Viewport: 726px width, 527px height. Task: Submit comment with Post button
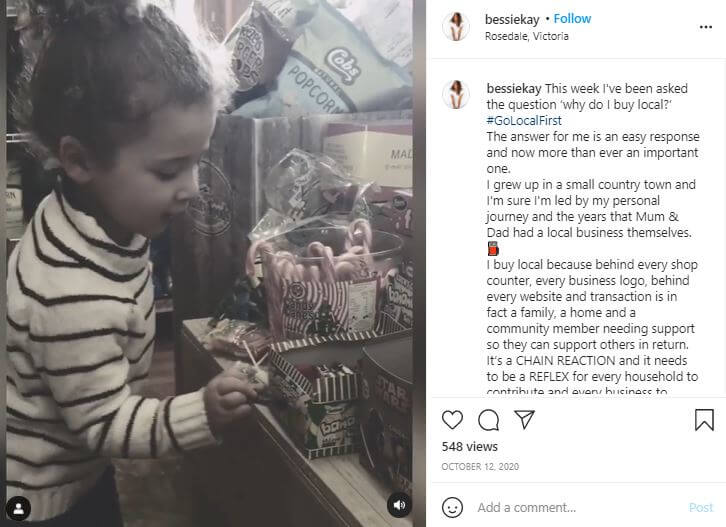pos(701,507)
